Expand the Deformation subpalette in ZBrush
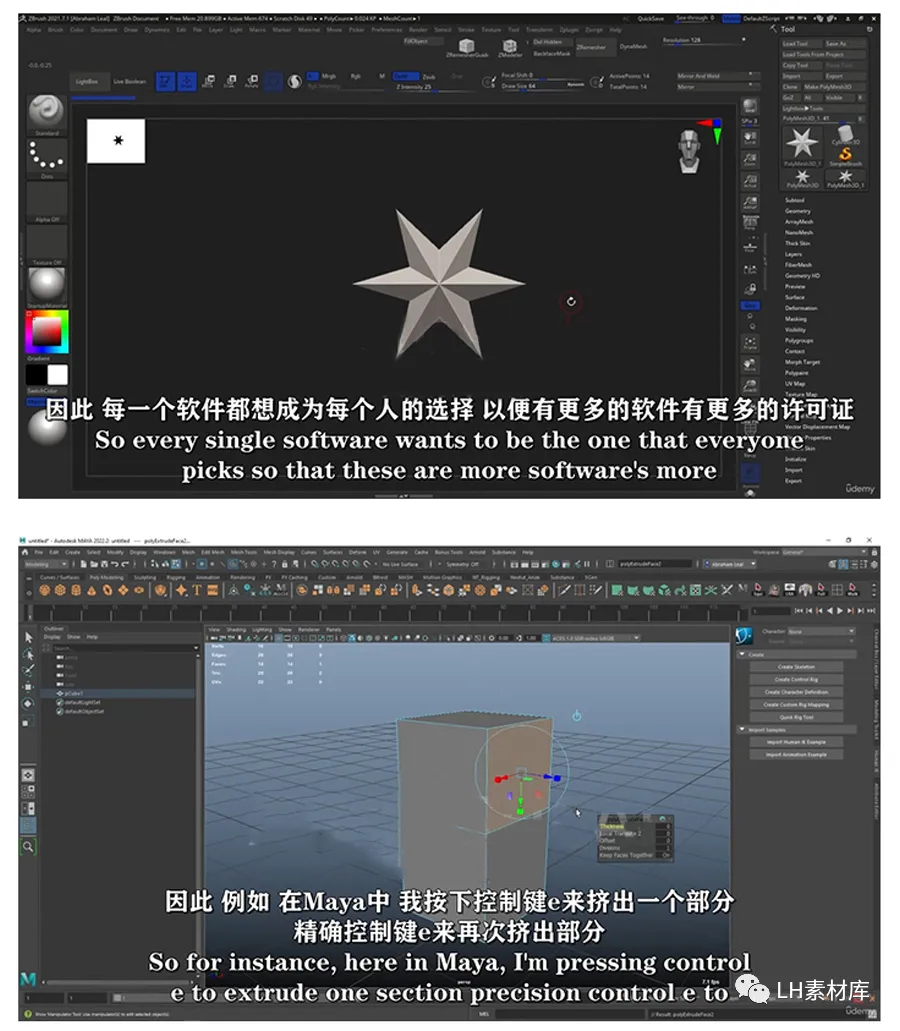 (x=801, y=308)
